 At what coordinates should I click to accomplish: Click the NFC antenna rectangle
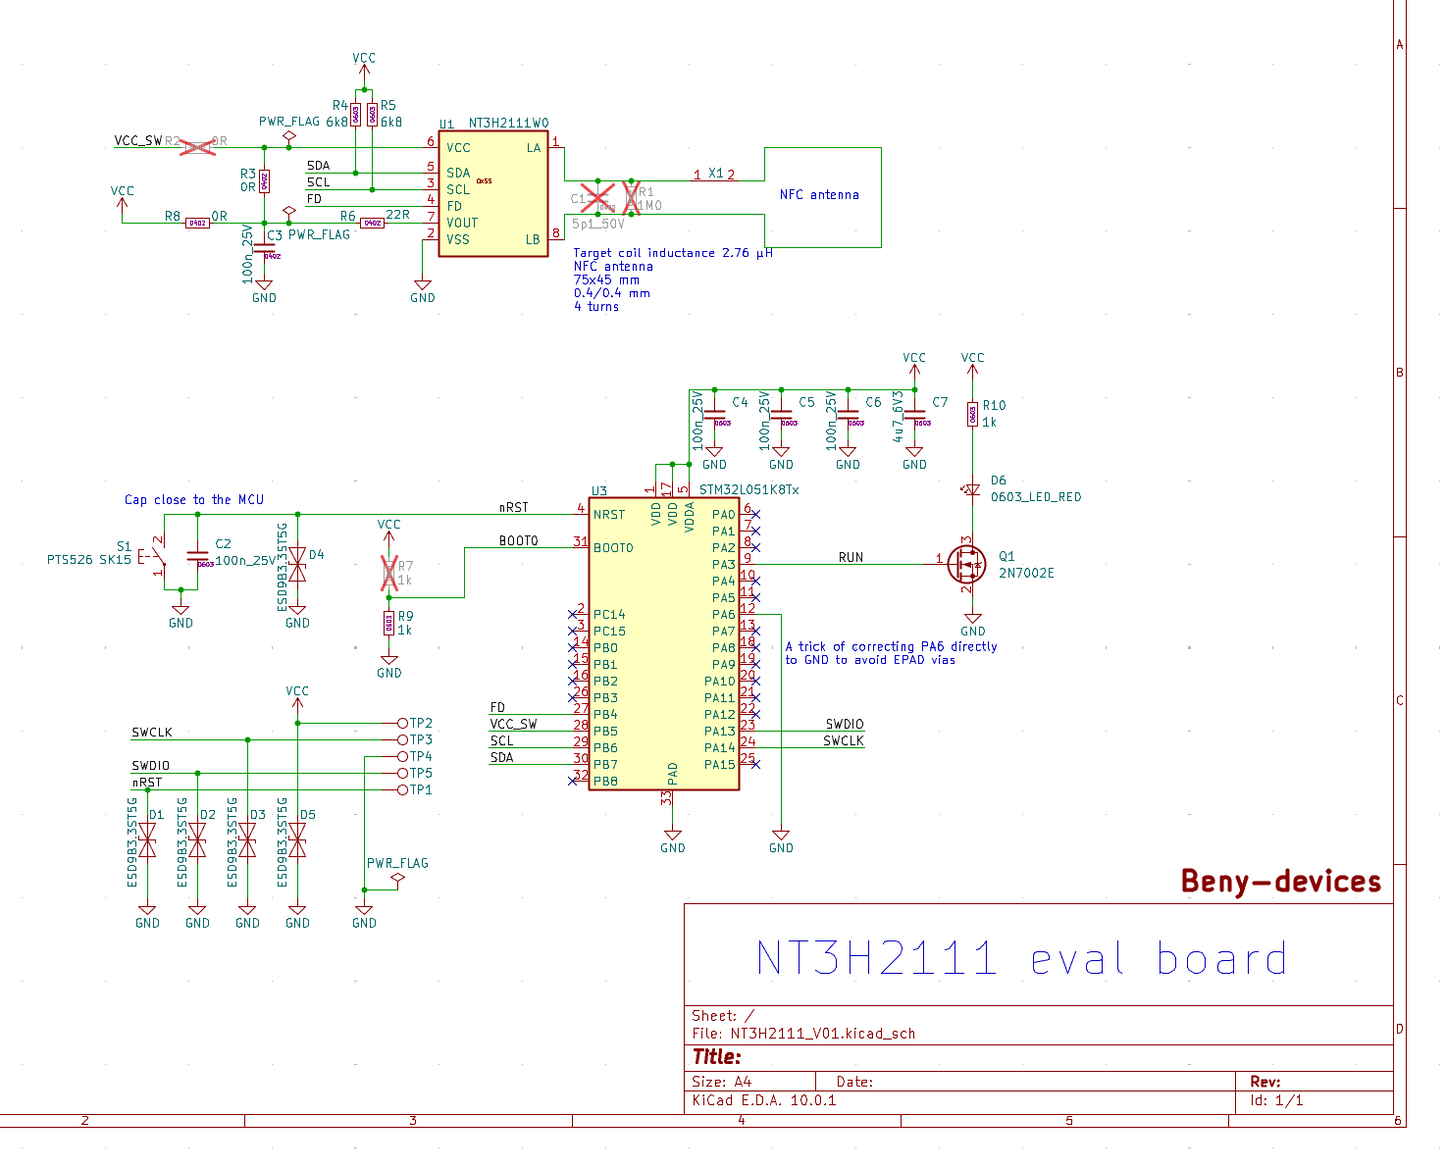(x=823, y=197)
